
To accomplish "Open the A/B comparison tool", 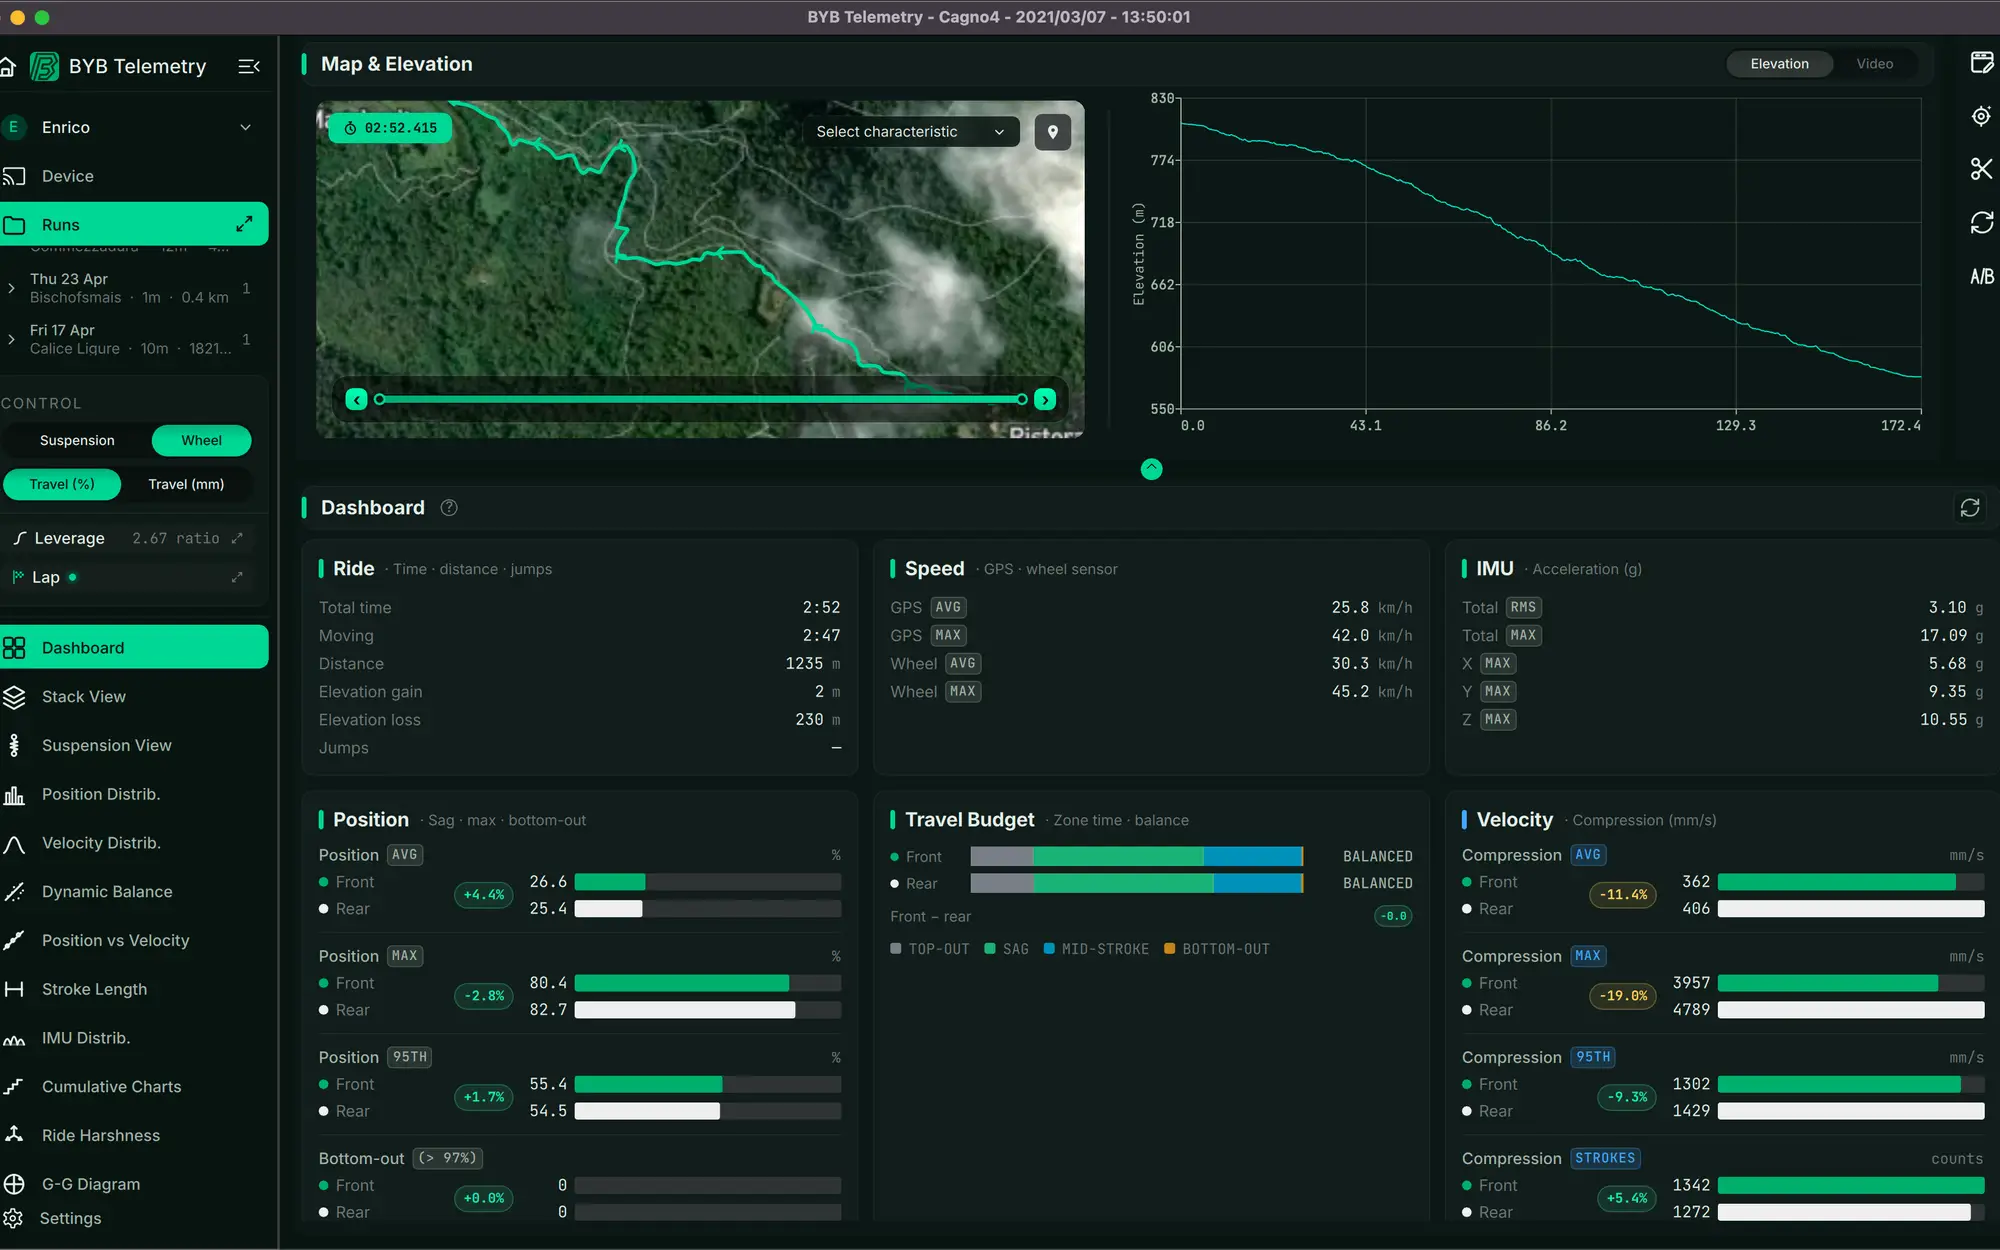I will coord(1981,276).
